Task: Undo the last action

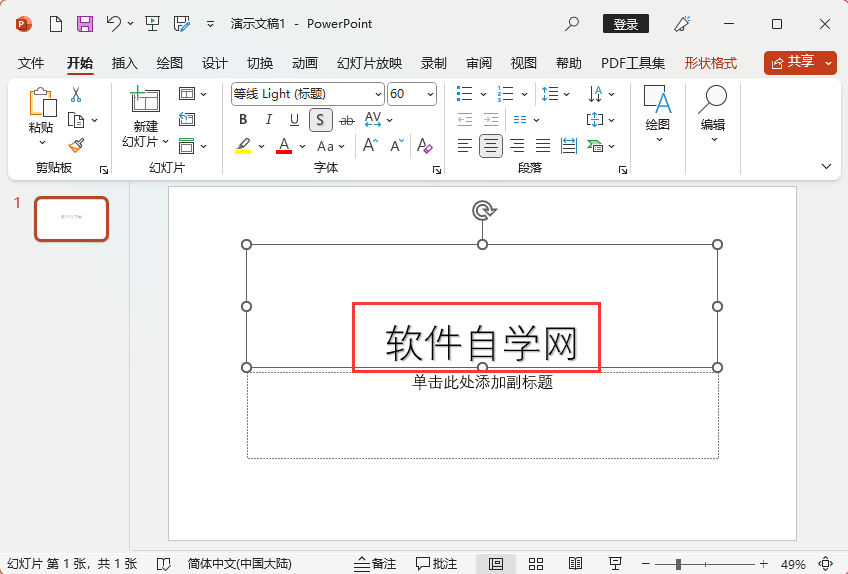Action: [x=114, y=24]
